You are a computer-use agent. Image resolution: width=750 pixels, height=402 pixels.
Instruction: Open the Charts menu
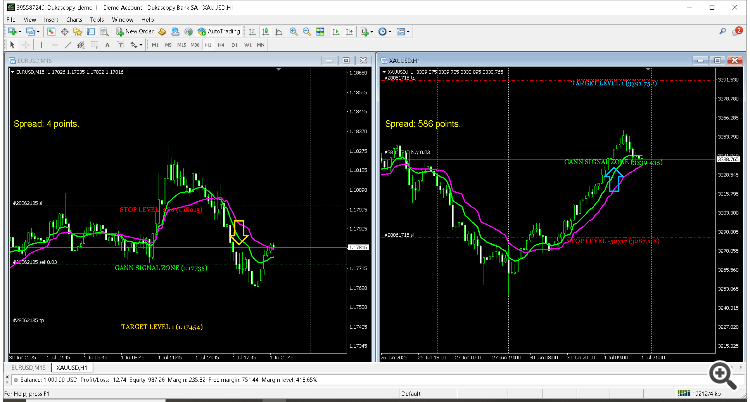click(74, 20)
